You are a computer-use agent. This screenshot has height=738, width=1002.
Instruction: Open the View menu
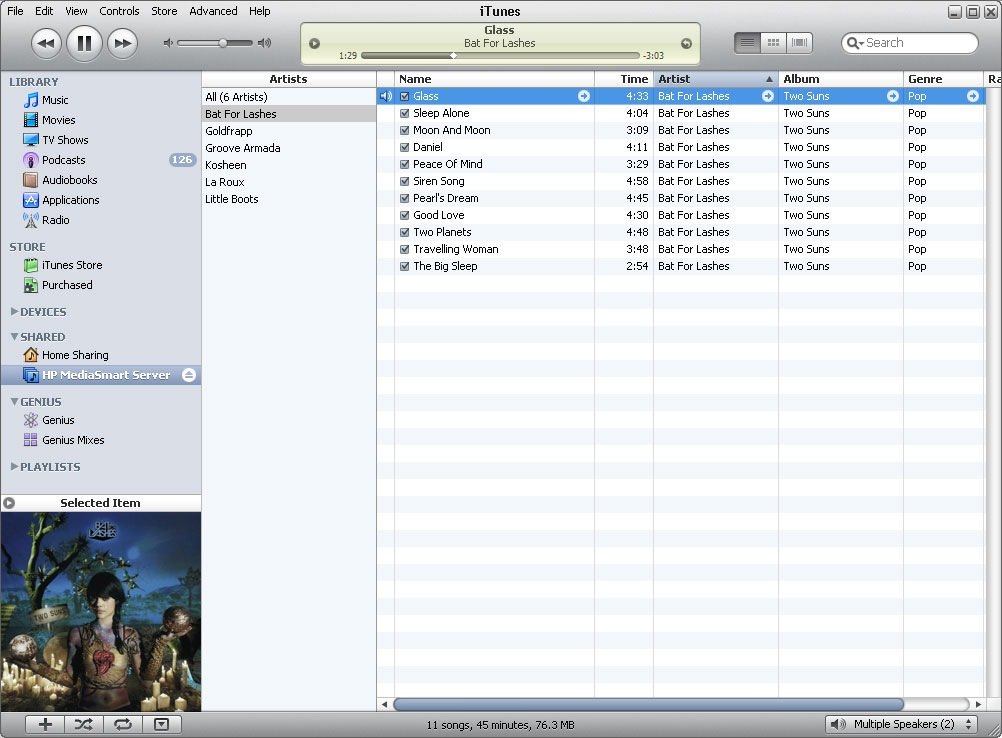(x=76, y=11)
